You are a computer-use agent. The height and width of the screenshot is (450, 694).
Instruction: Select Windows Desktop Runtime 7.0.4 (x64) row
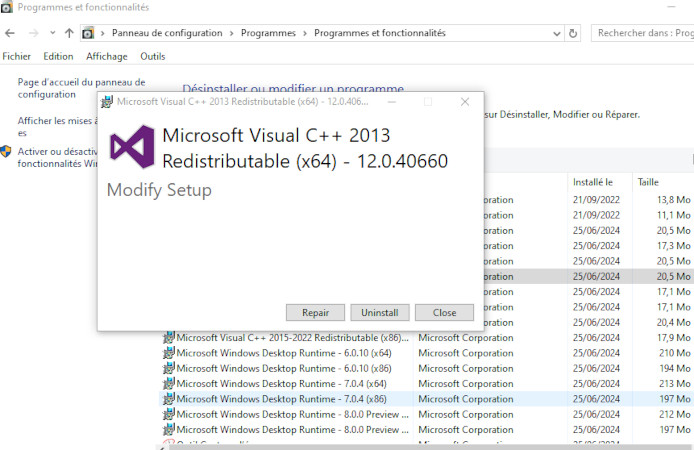click(x=426, y=384)
